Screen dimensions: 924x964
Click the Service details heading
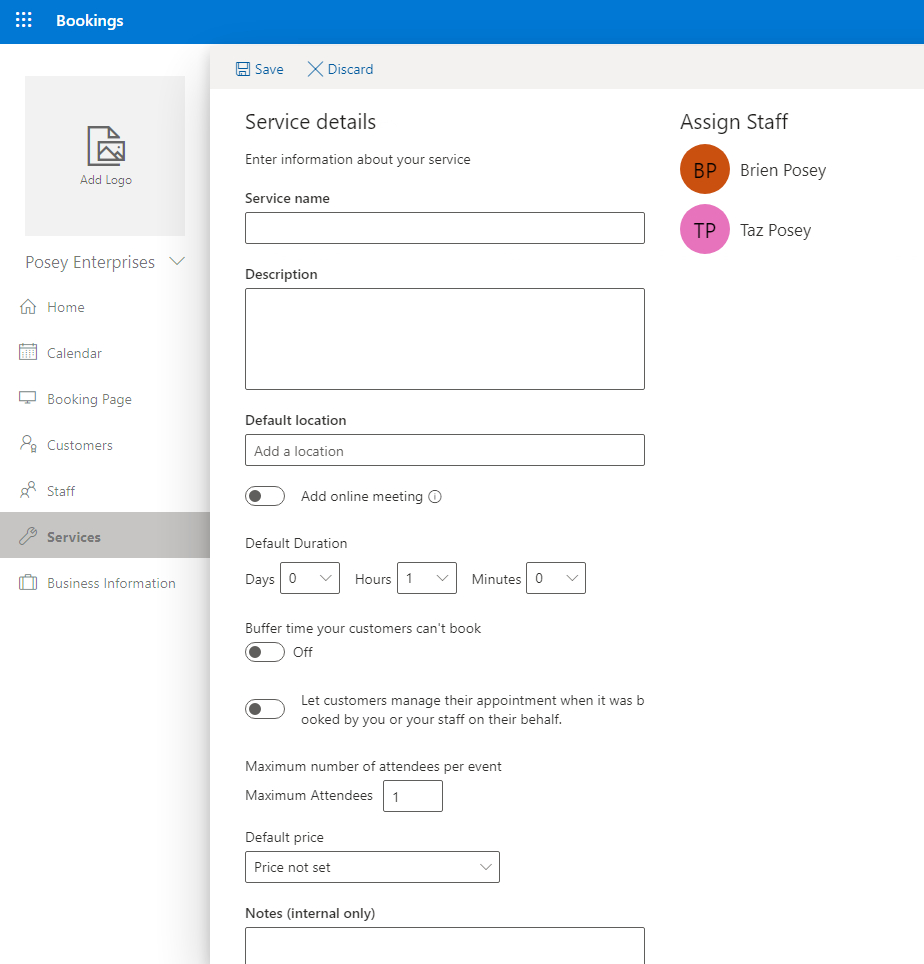pyautogui.click(x=310, y=122)
